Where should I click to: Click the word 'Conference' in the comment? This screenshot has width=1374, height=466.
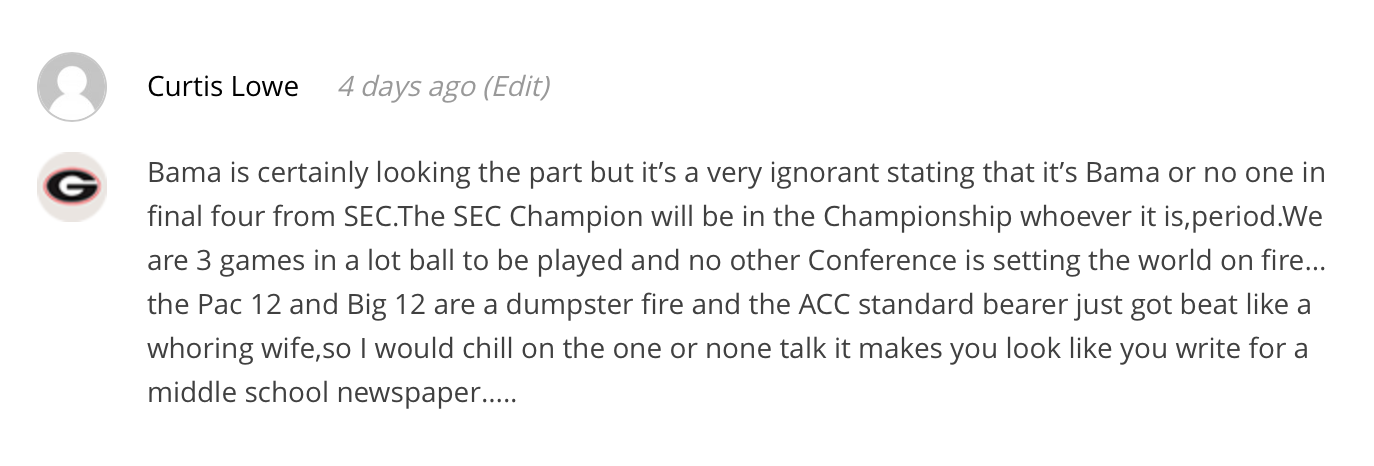(879, 261)
